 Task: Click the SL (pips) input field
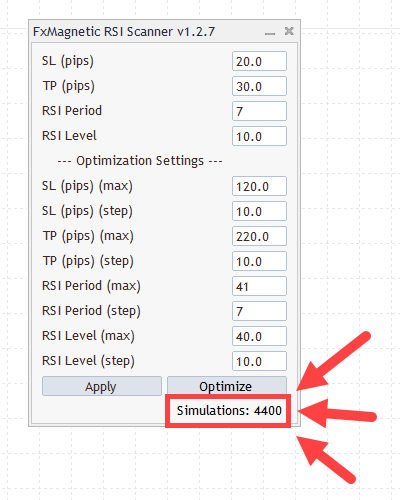259,61
